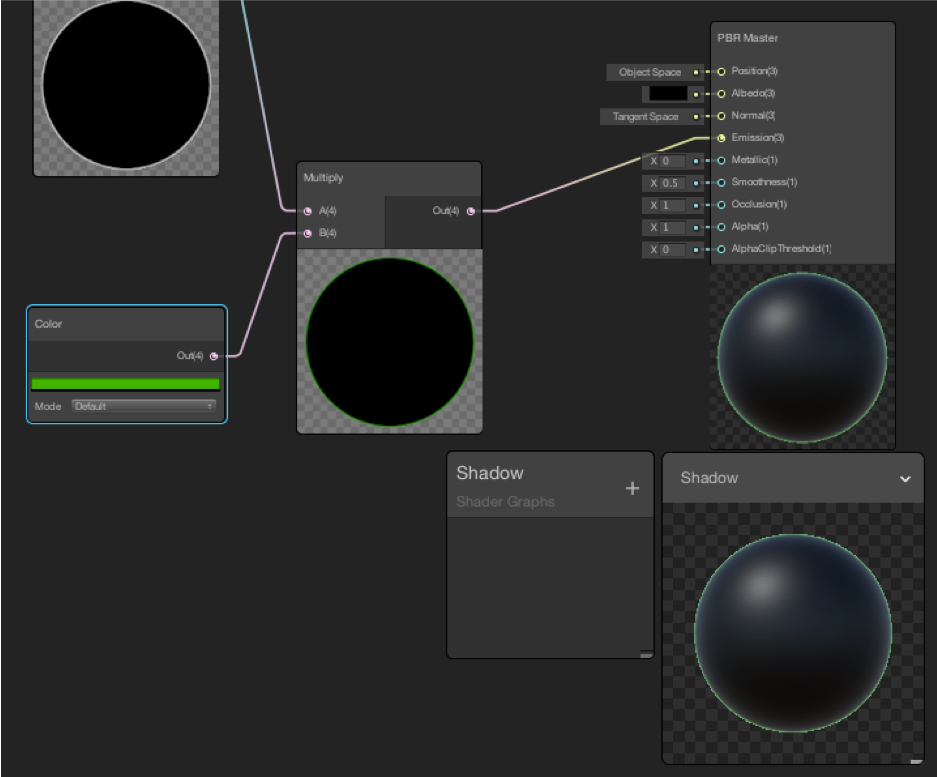The image size is (937, 777).
Task: Click the Albedo(3) input port
Action: (x=721, y=94)
